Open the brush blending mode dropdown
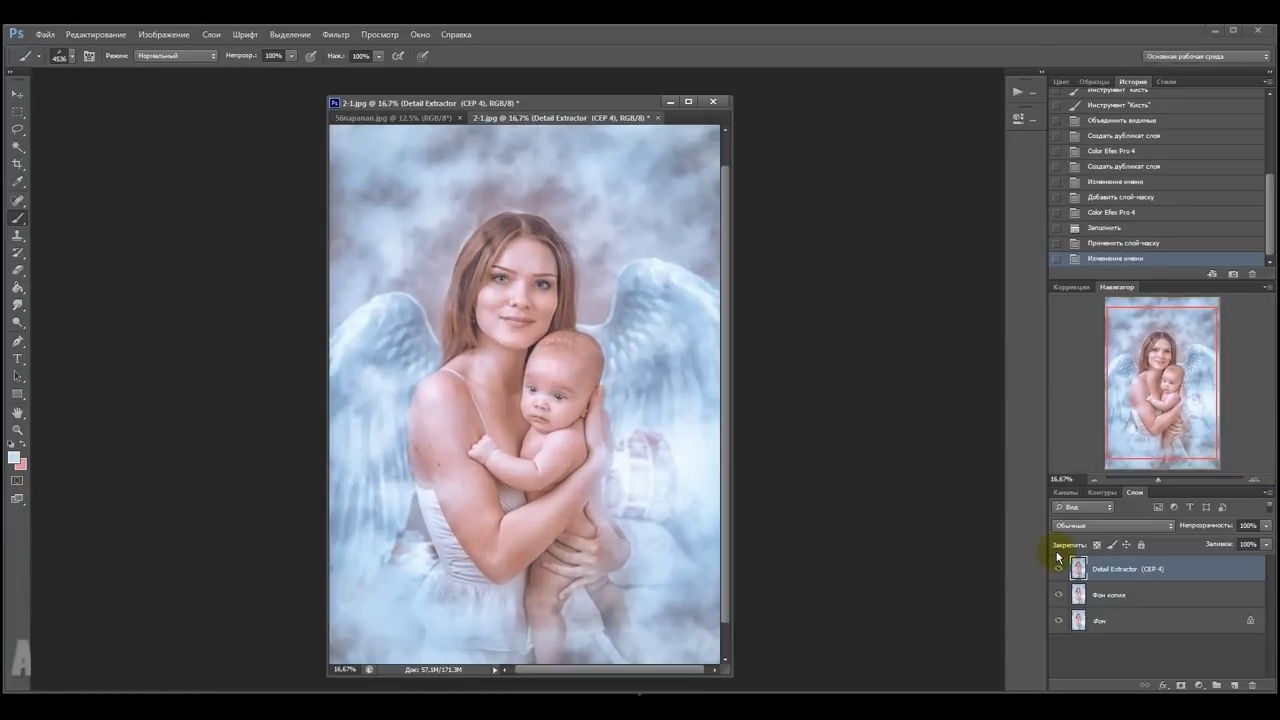 tap(176, 56)
